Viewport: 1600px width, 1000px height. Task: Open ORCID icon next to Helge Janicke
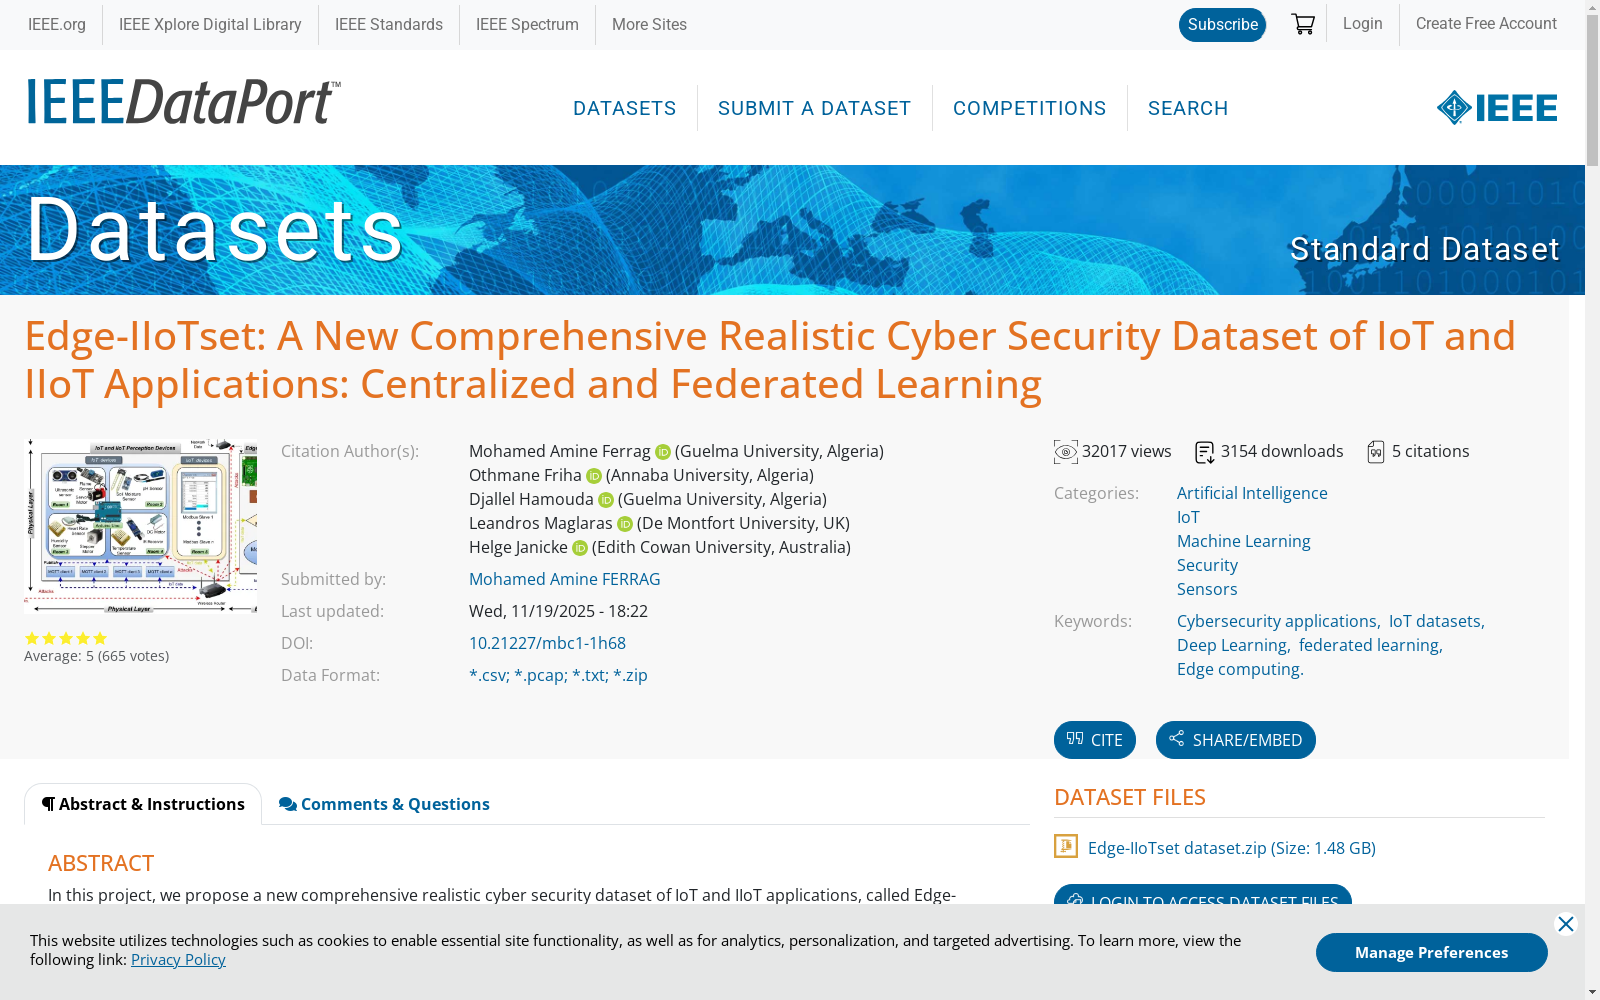point(580,548)
